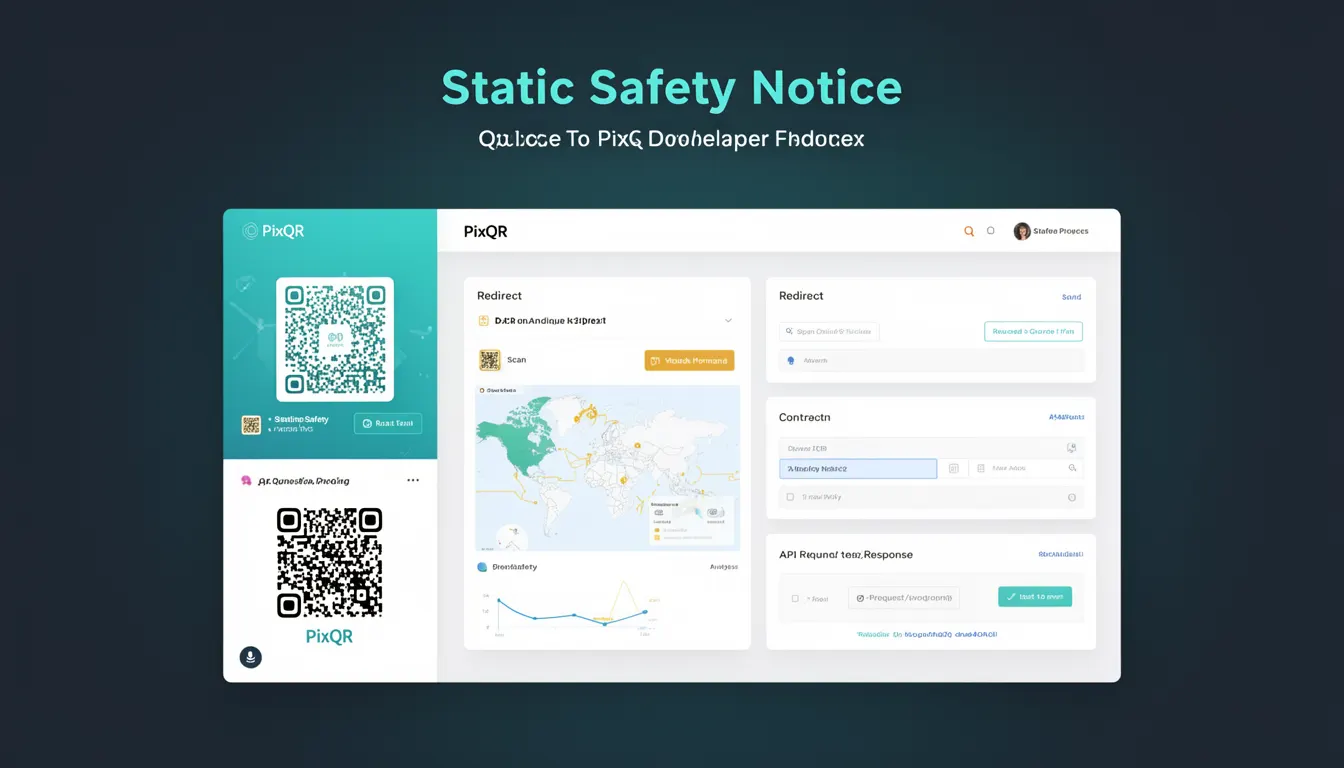Click calendar icon next to highlighted field
1344x768 pixels.
point(953,468)
